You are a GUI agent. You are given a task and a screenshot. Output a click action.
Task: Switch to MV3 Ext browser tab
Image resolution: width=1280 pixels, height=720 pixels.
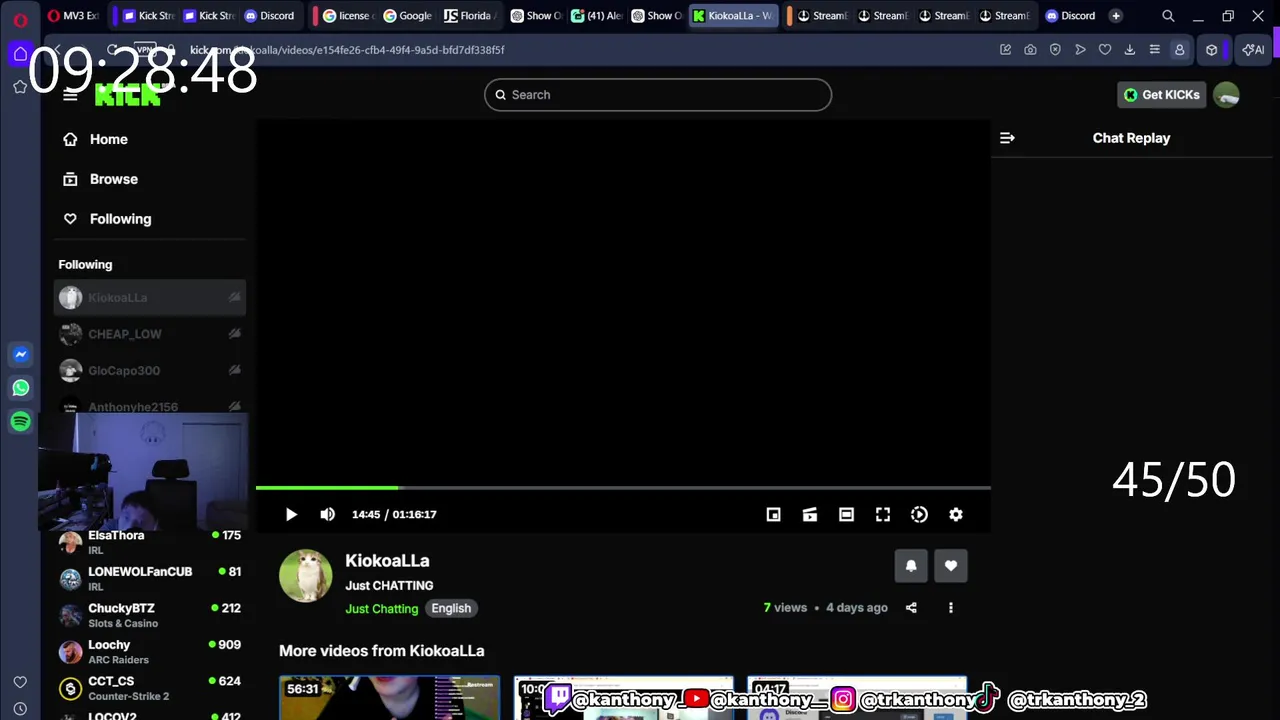pyautogui.click(x=73, y=16)
